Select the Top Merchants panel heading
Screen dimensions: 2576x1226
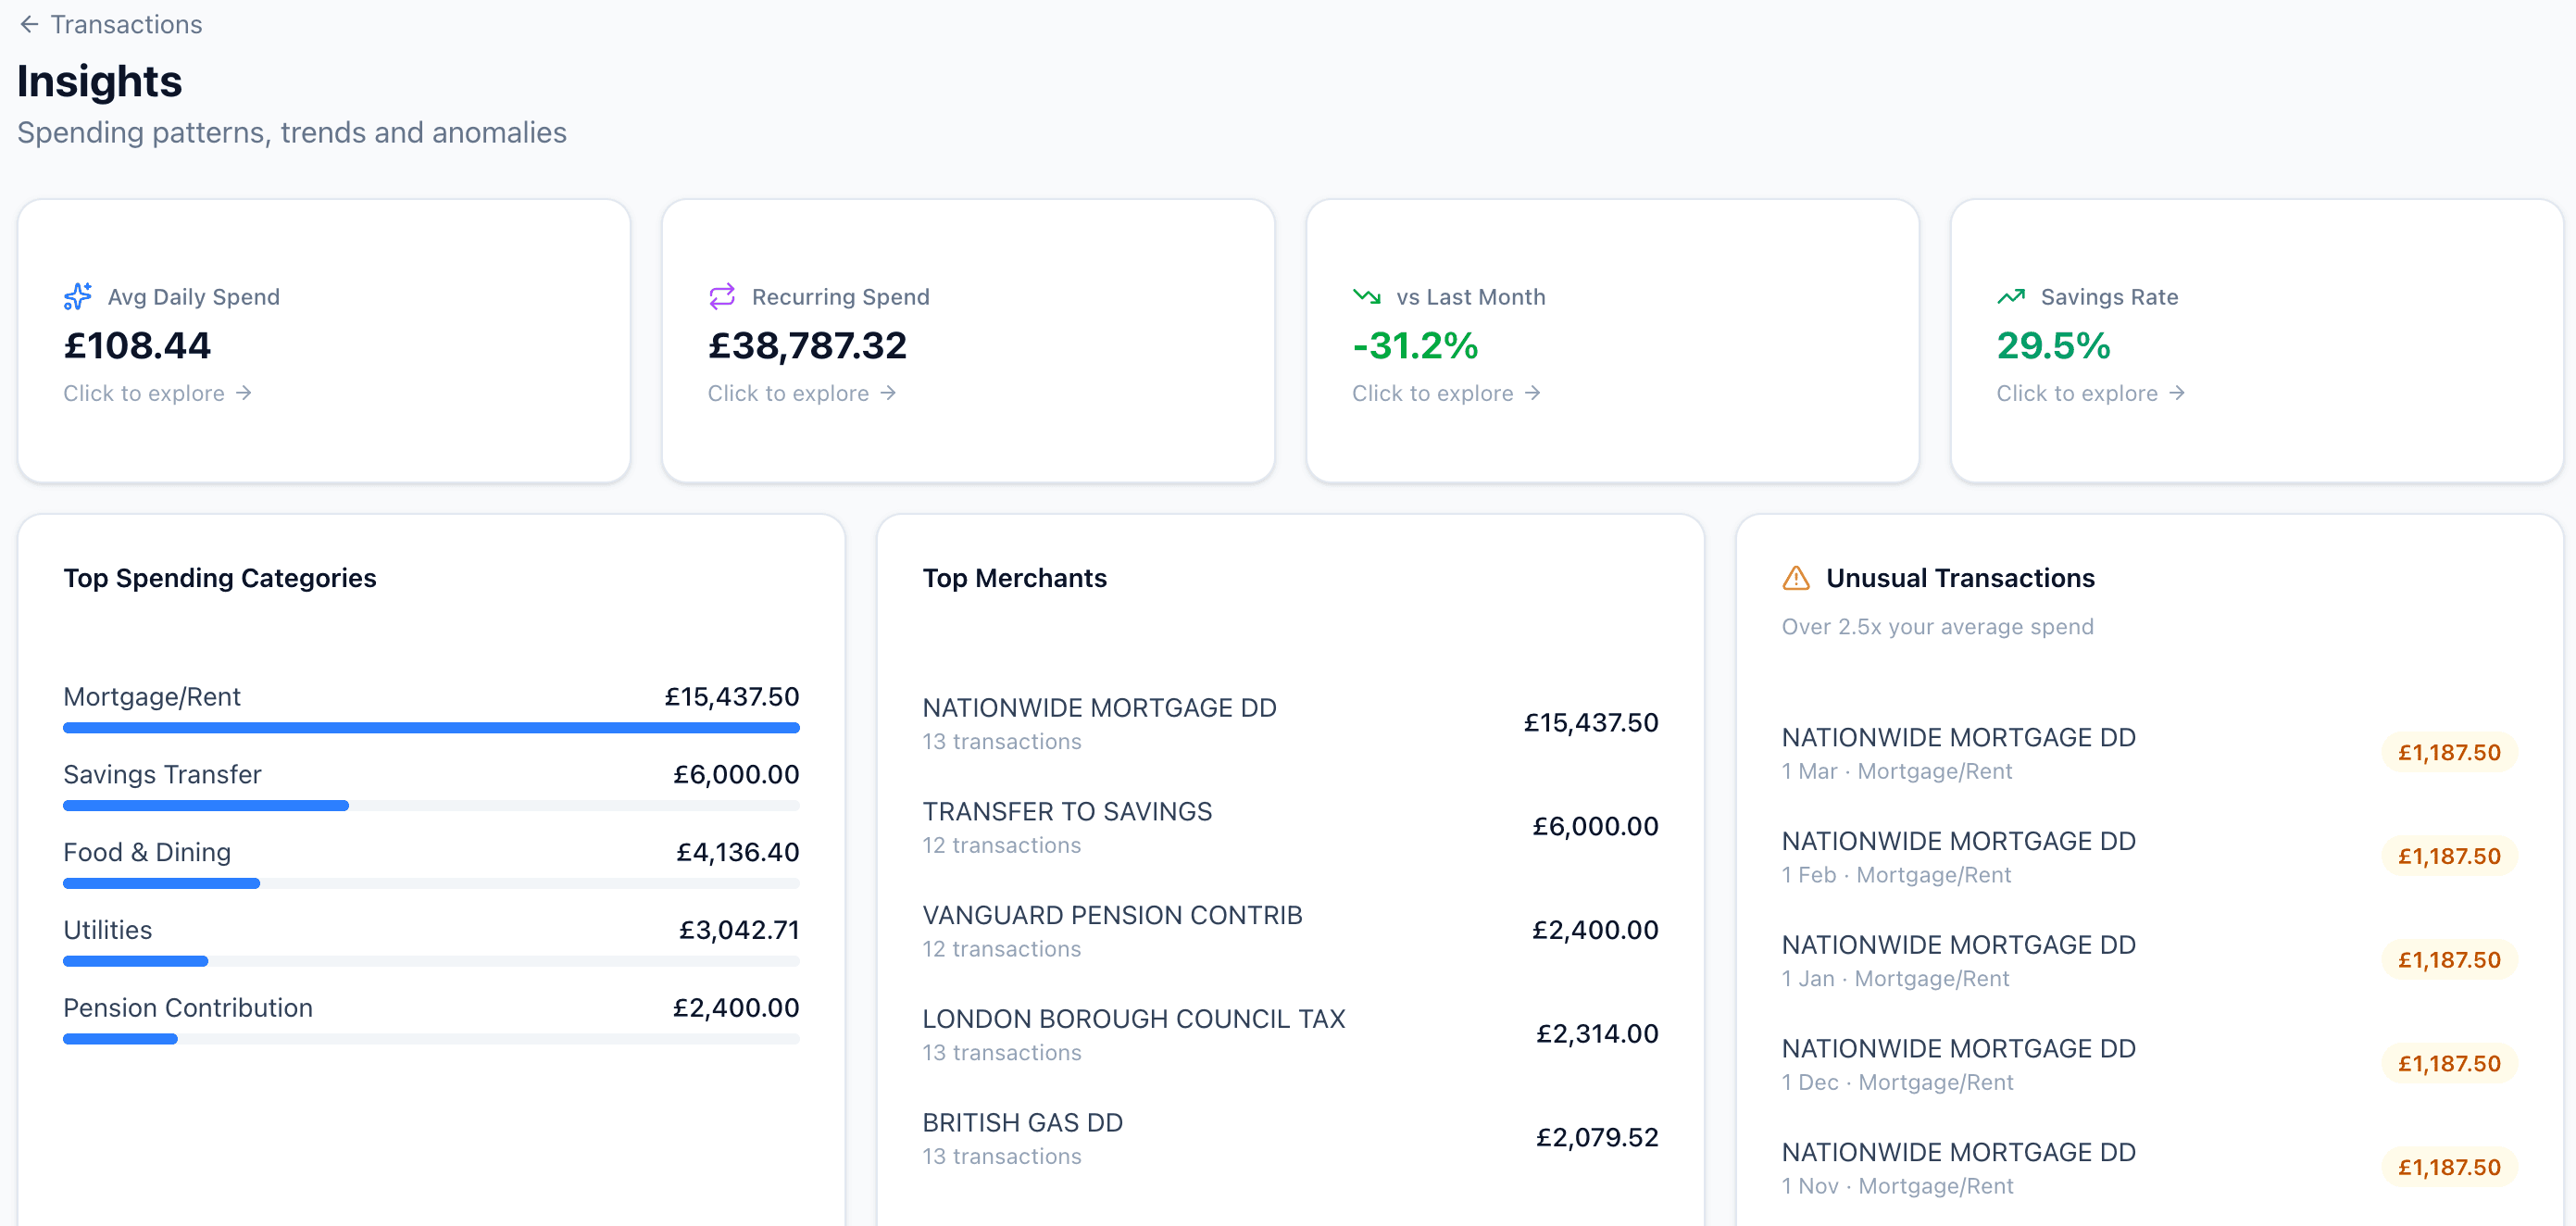(1015, 578)
